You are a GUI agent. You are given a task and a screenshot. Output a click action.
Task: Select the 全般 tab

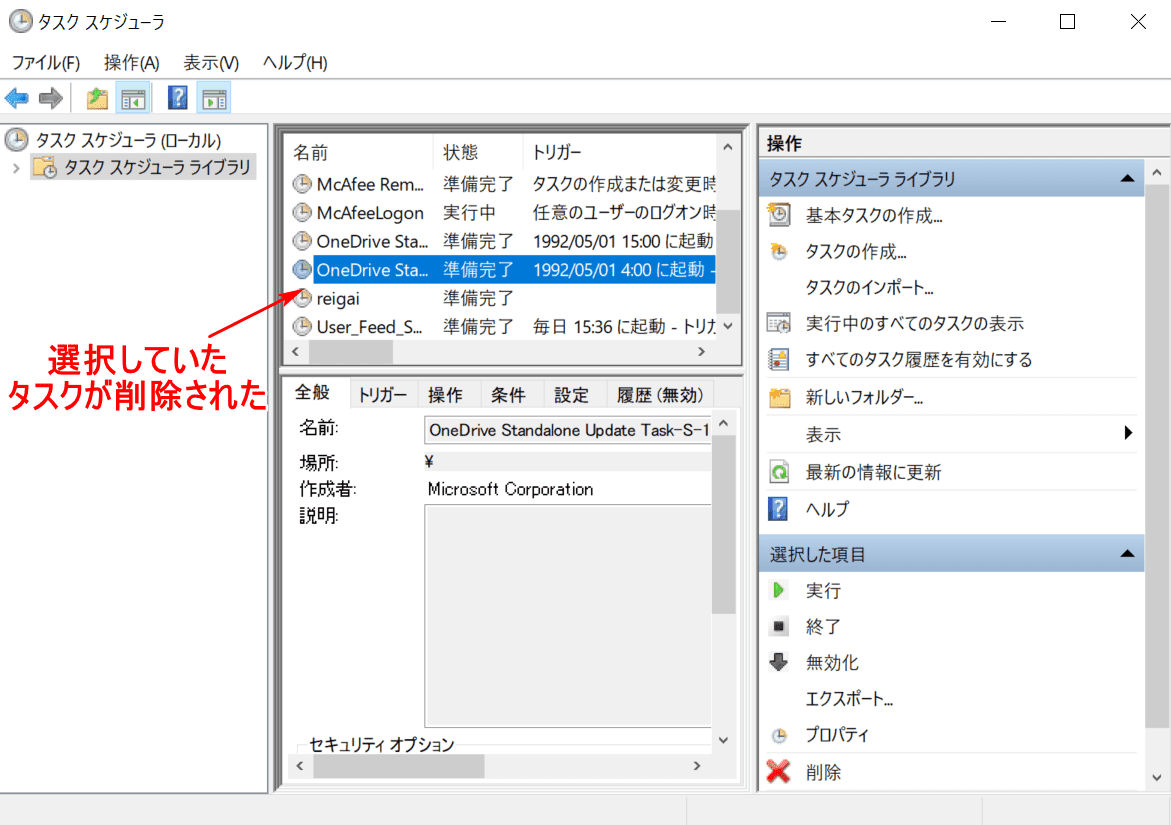pyautogui.click(x=312, y=393)
